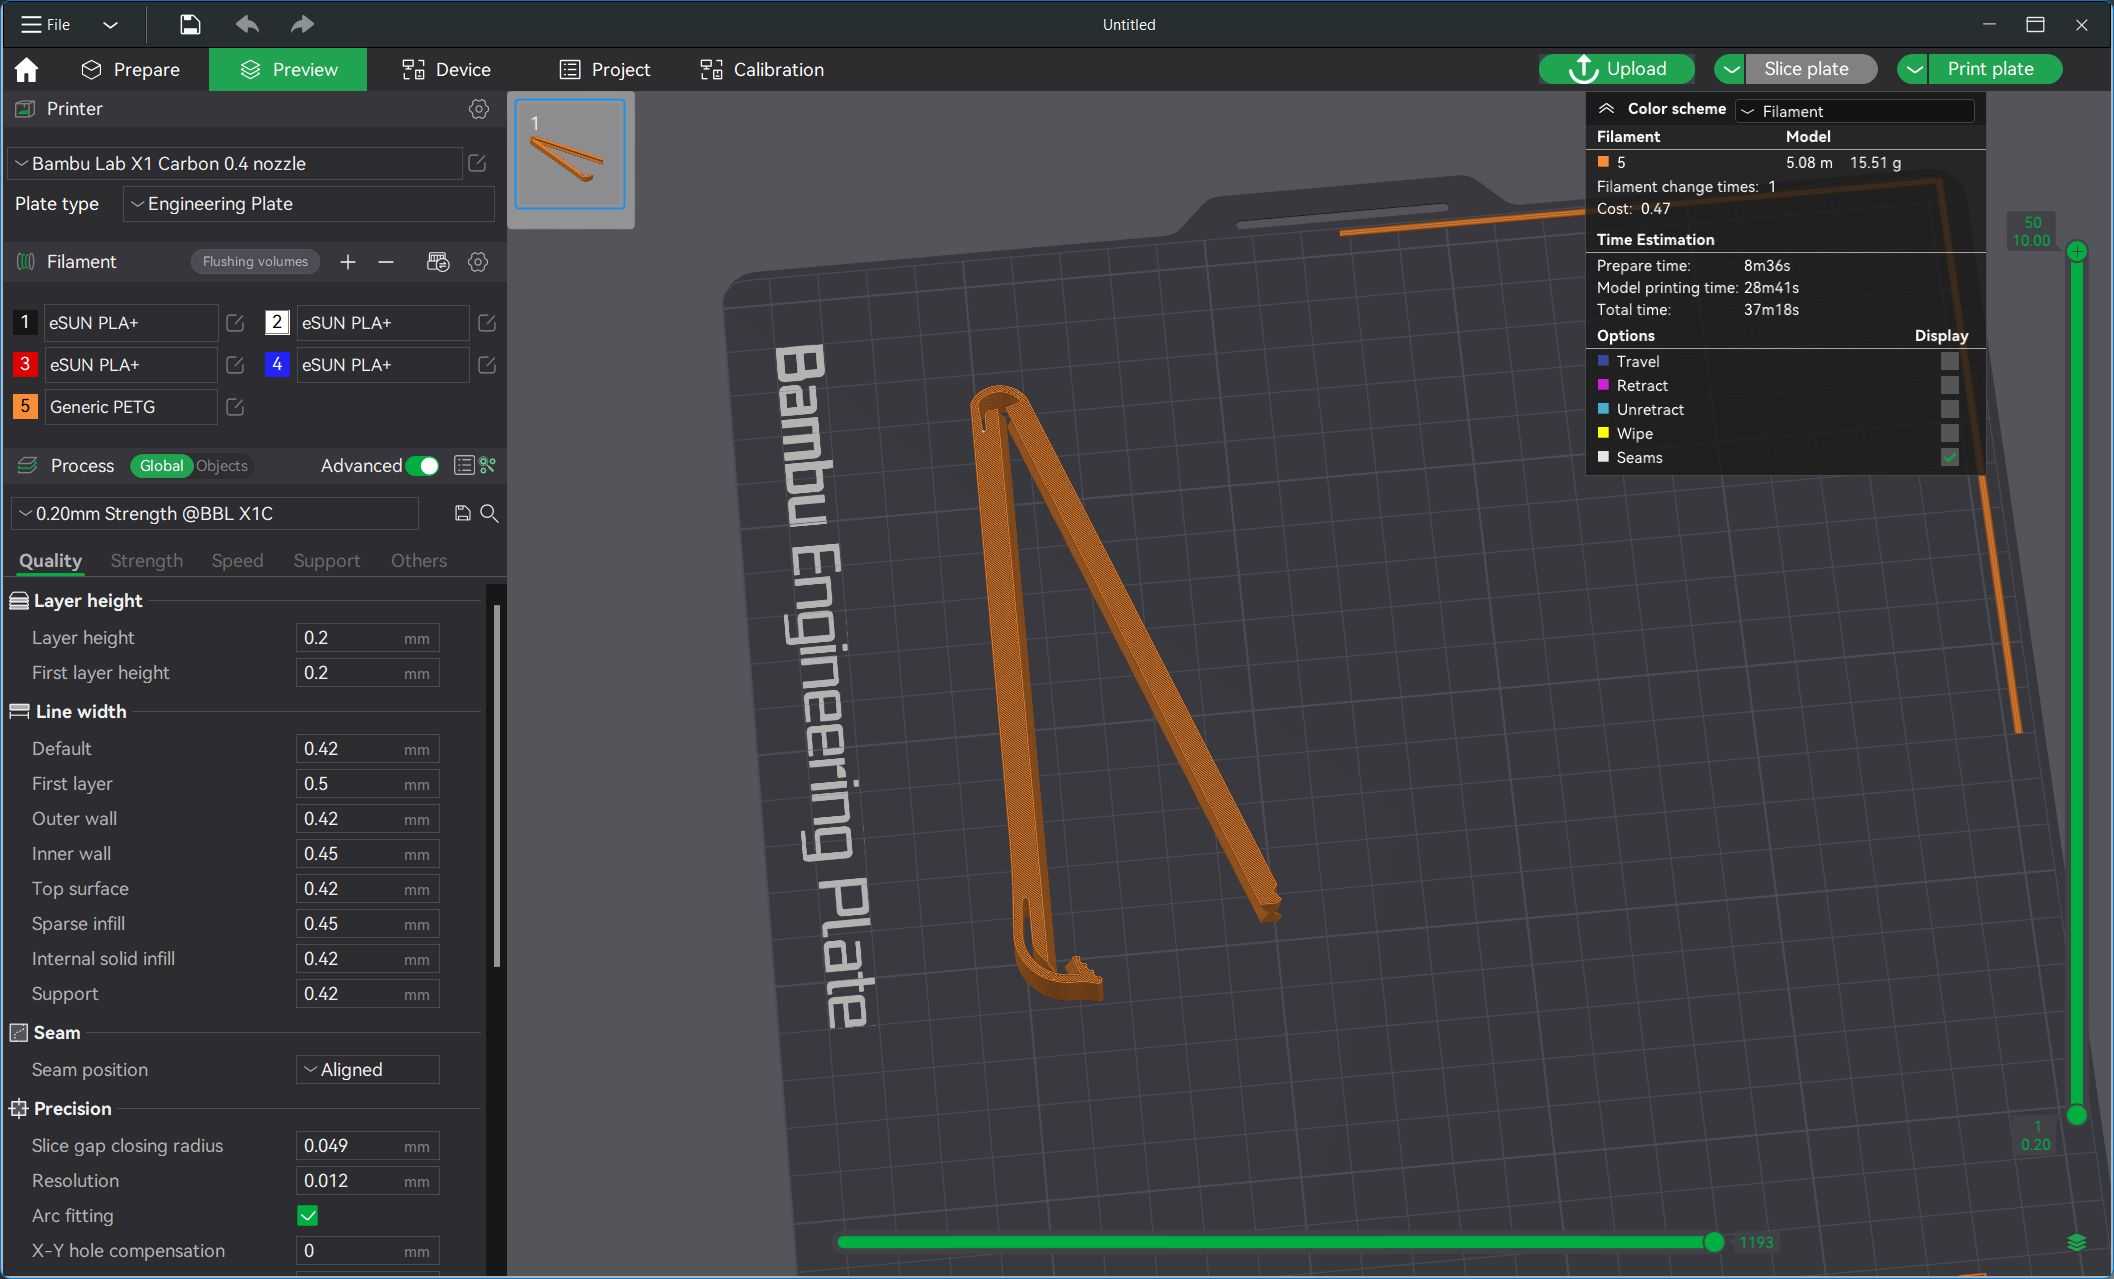
Task: Show Wipe moves in preview
Action: tap(1949, 433)
